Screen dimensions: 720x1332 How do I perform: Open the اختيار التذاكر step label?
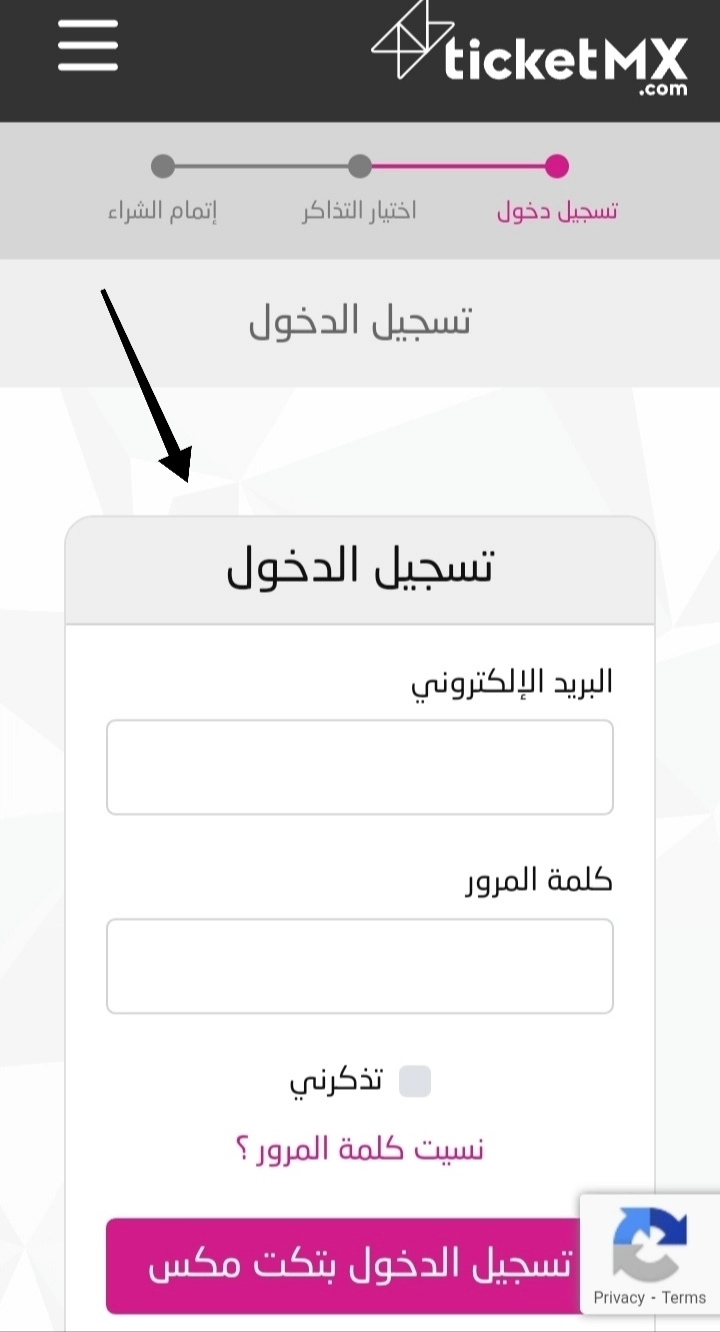click(x=359, y=211)
